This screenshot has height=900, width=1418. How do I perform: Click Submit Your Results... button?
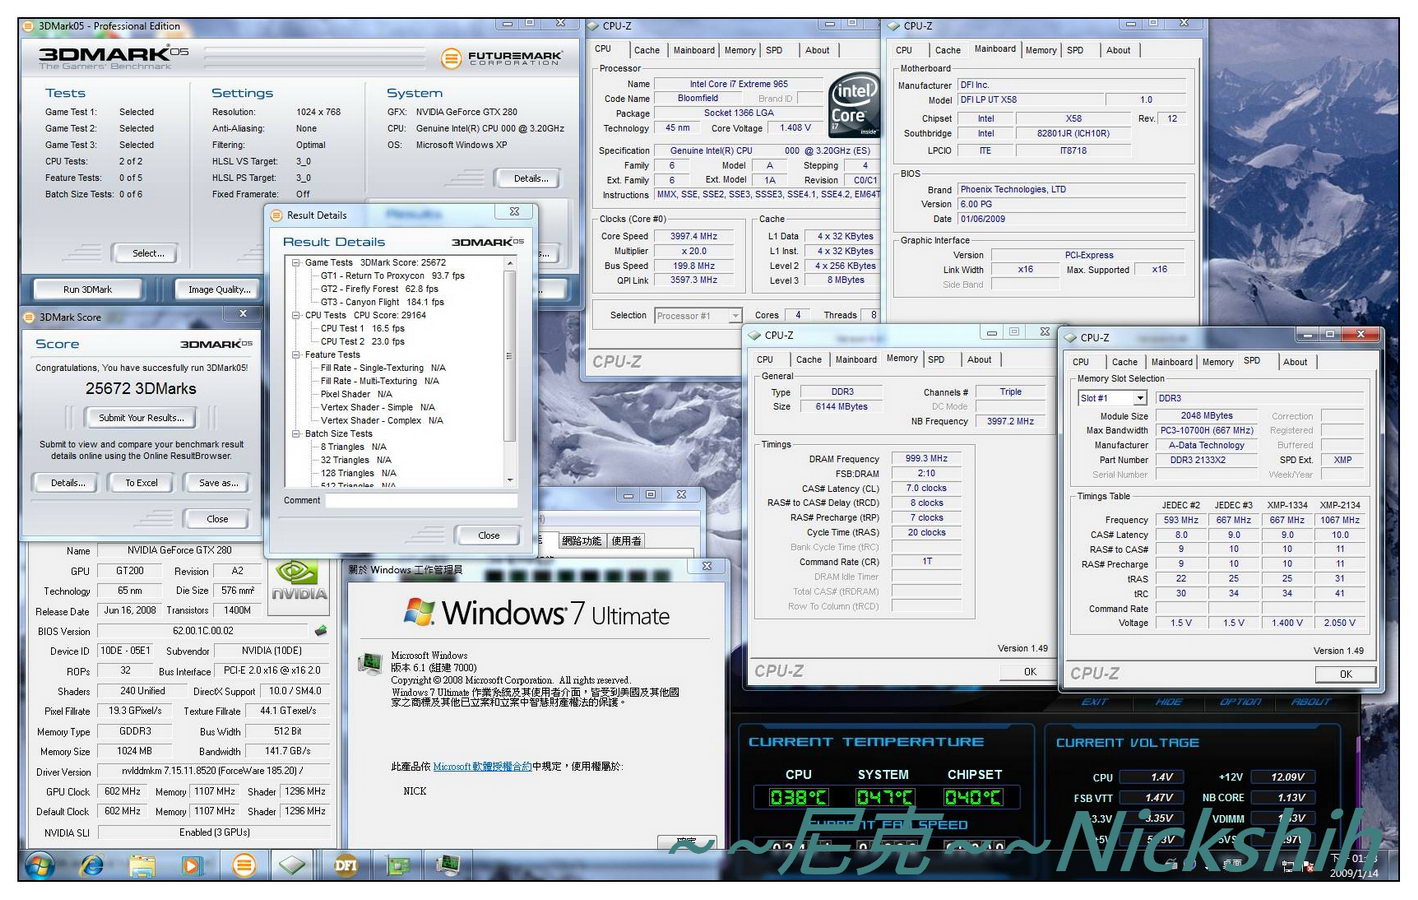point(141,418)
